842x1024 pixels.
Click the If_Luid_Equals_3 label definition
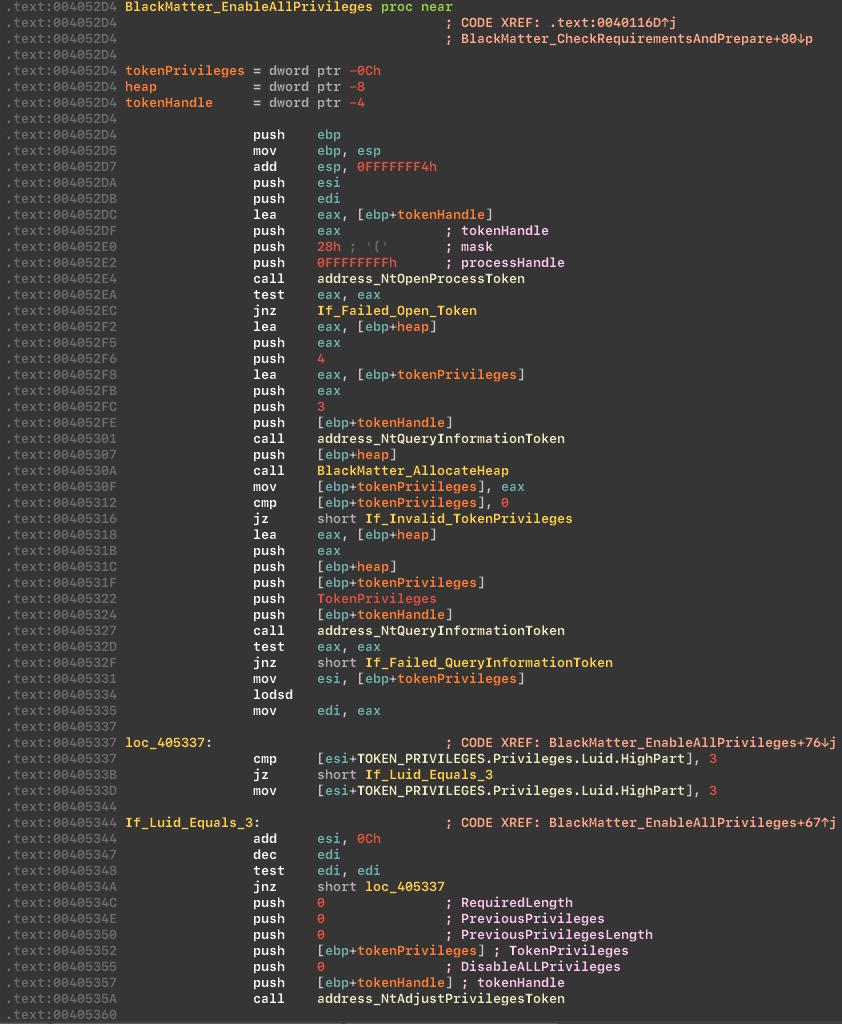tap(188, 823)
